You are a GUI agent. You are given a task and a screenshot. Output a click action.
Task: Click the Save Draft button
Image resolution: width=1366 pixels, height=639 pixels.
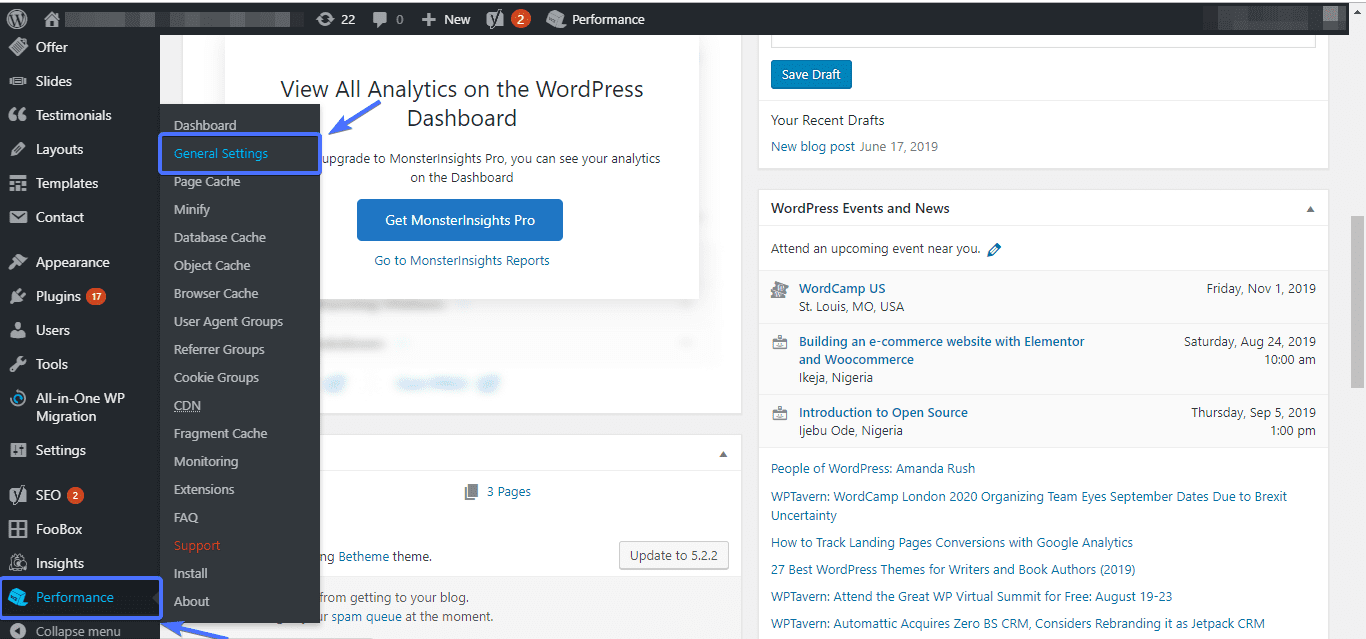click(811, 75)
